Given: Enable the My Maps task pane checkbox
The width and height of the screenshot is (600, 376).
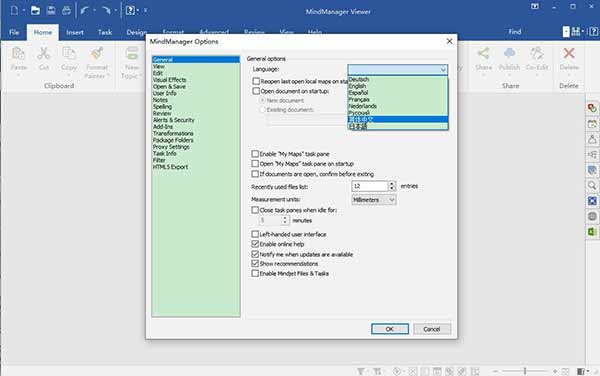Looking at the screenshot, I should pos(255,154).
